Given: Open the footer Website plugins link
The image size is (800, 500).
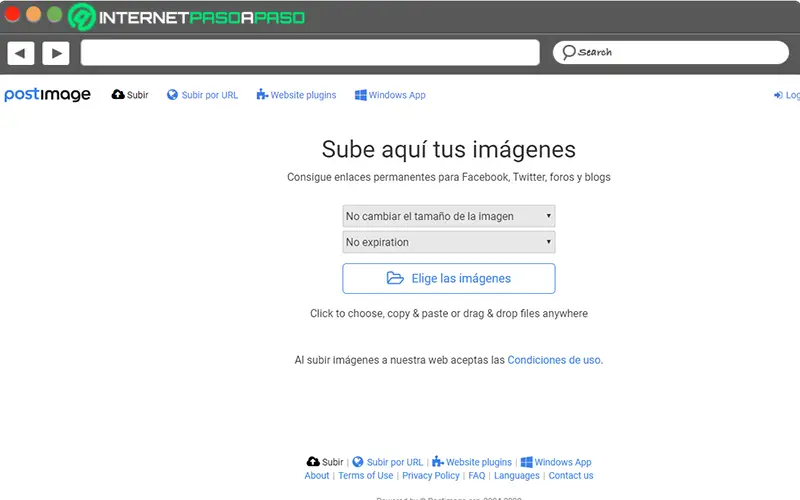Looking at the screenshot, I should pos(479,462).
